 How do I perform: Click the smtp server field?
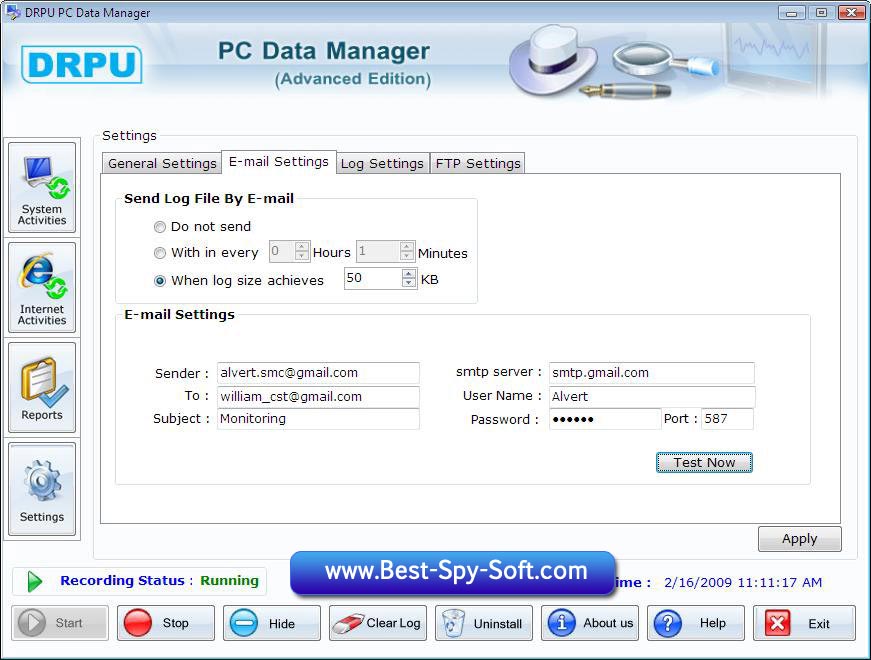[652, 373]
